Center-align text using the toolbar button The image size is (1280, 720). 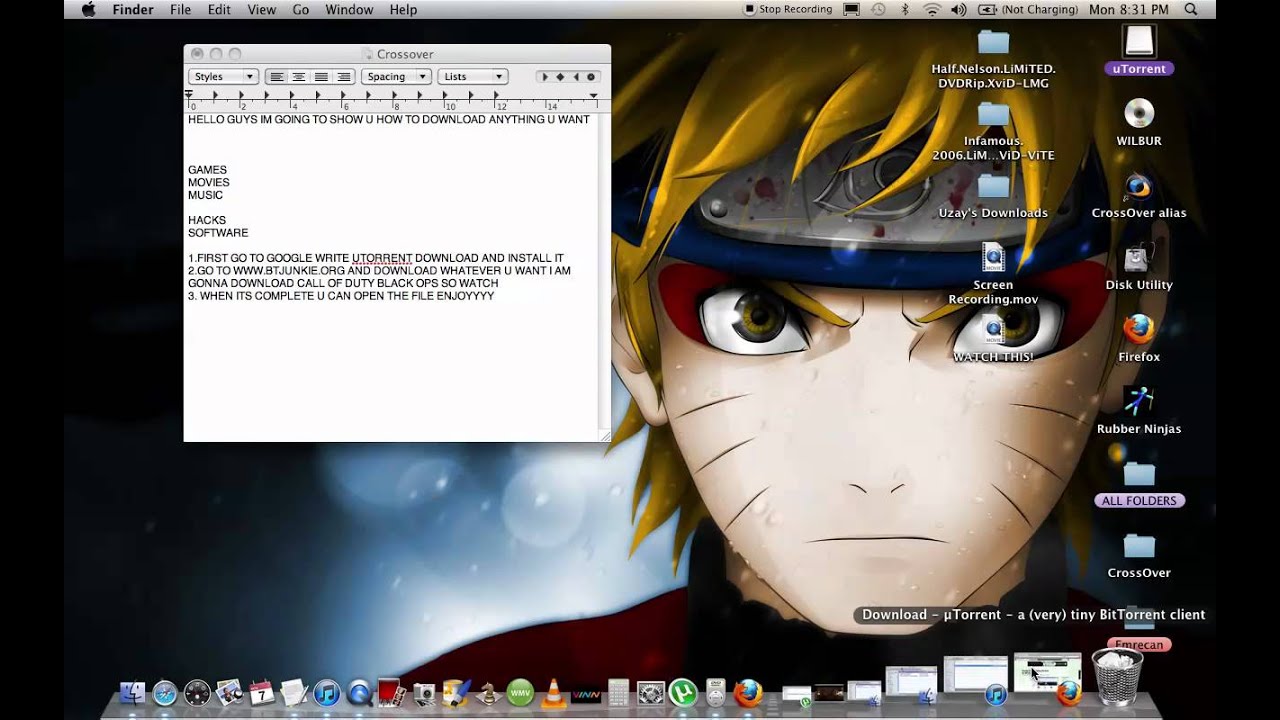point(299,77)
